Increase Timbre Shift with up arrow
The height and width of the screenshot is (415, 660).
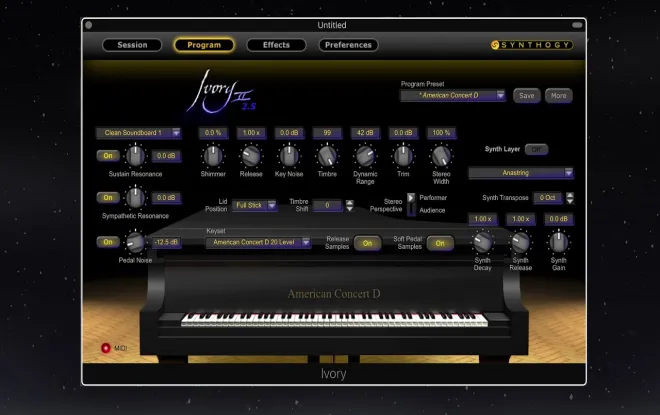point(349,202)
